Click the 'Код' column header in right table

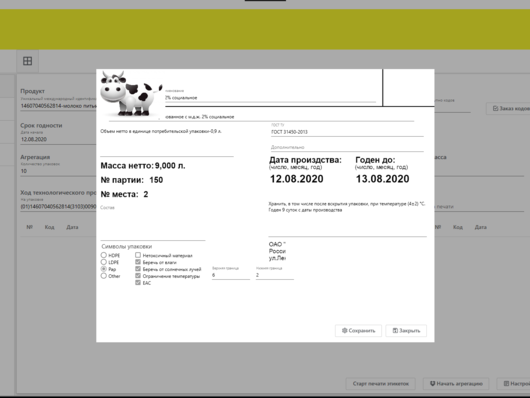tap(458, 227)
